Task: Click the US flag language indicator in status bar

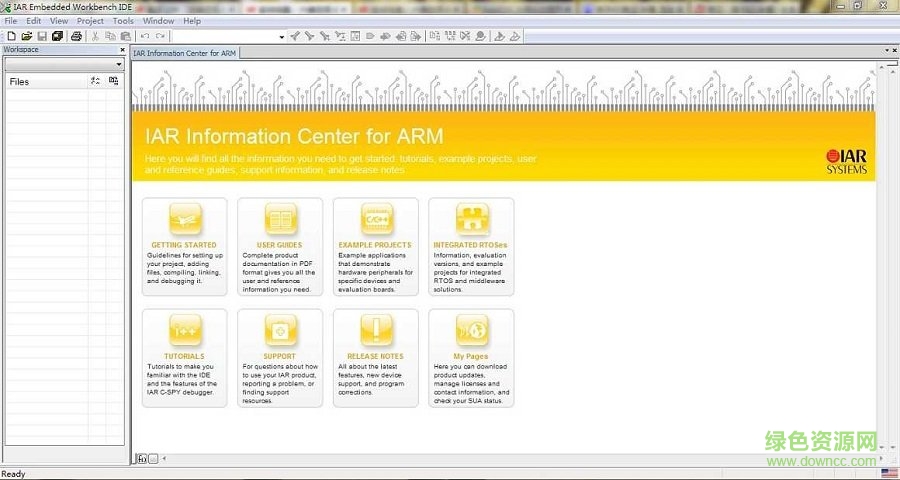Action: click(x=889, y=474)
